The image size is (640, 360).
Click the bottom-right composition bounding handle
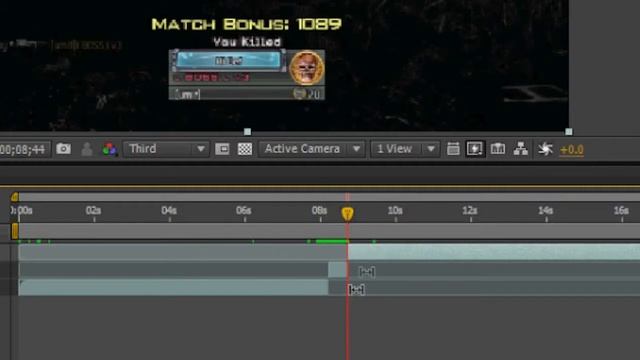(569, 131)
